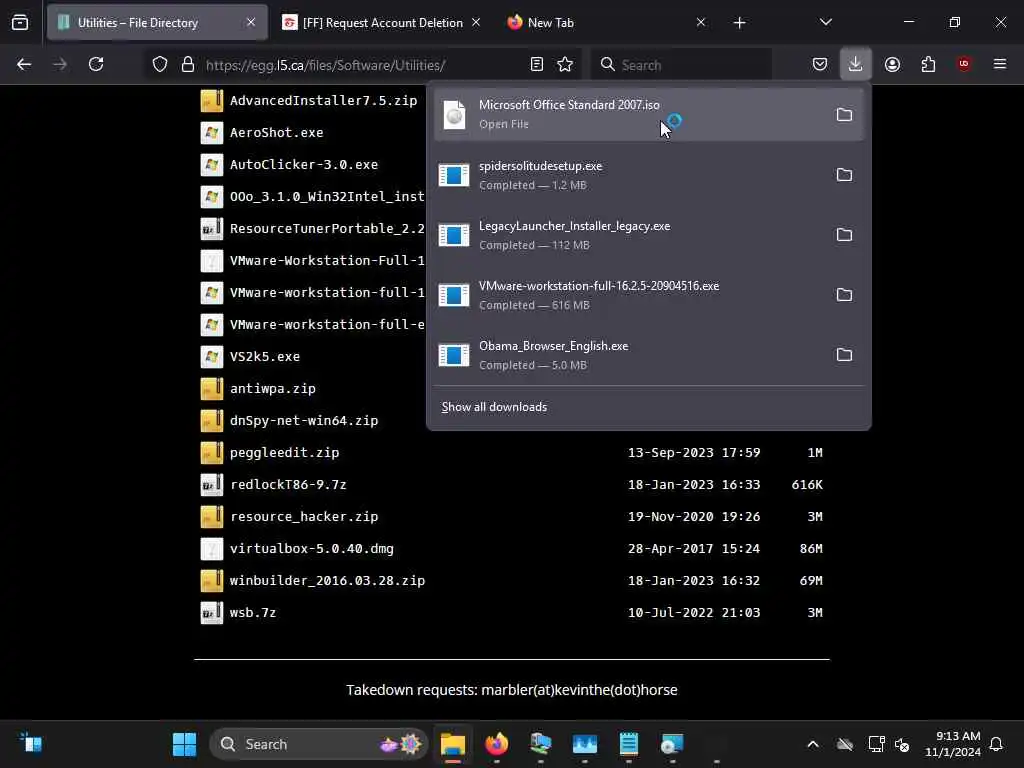The width and height of the screenshot is (1024, 768).
Task: Open the tracking protection shield icon
Action: (x=160, y=65)
